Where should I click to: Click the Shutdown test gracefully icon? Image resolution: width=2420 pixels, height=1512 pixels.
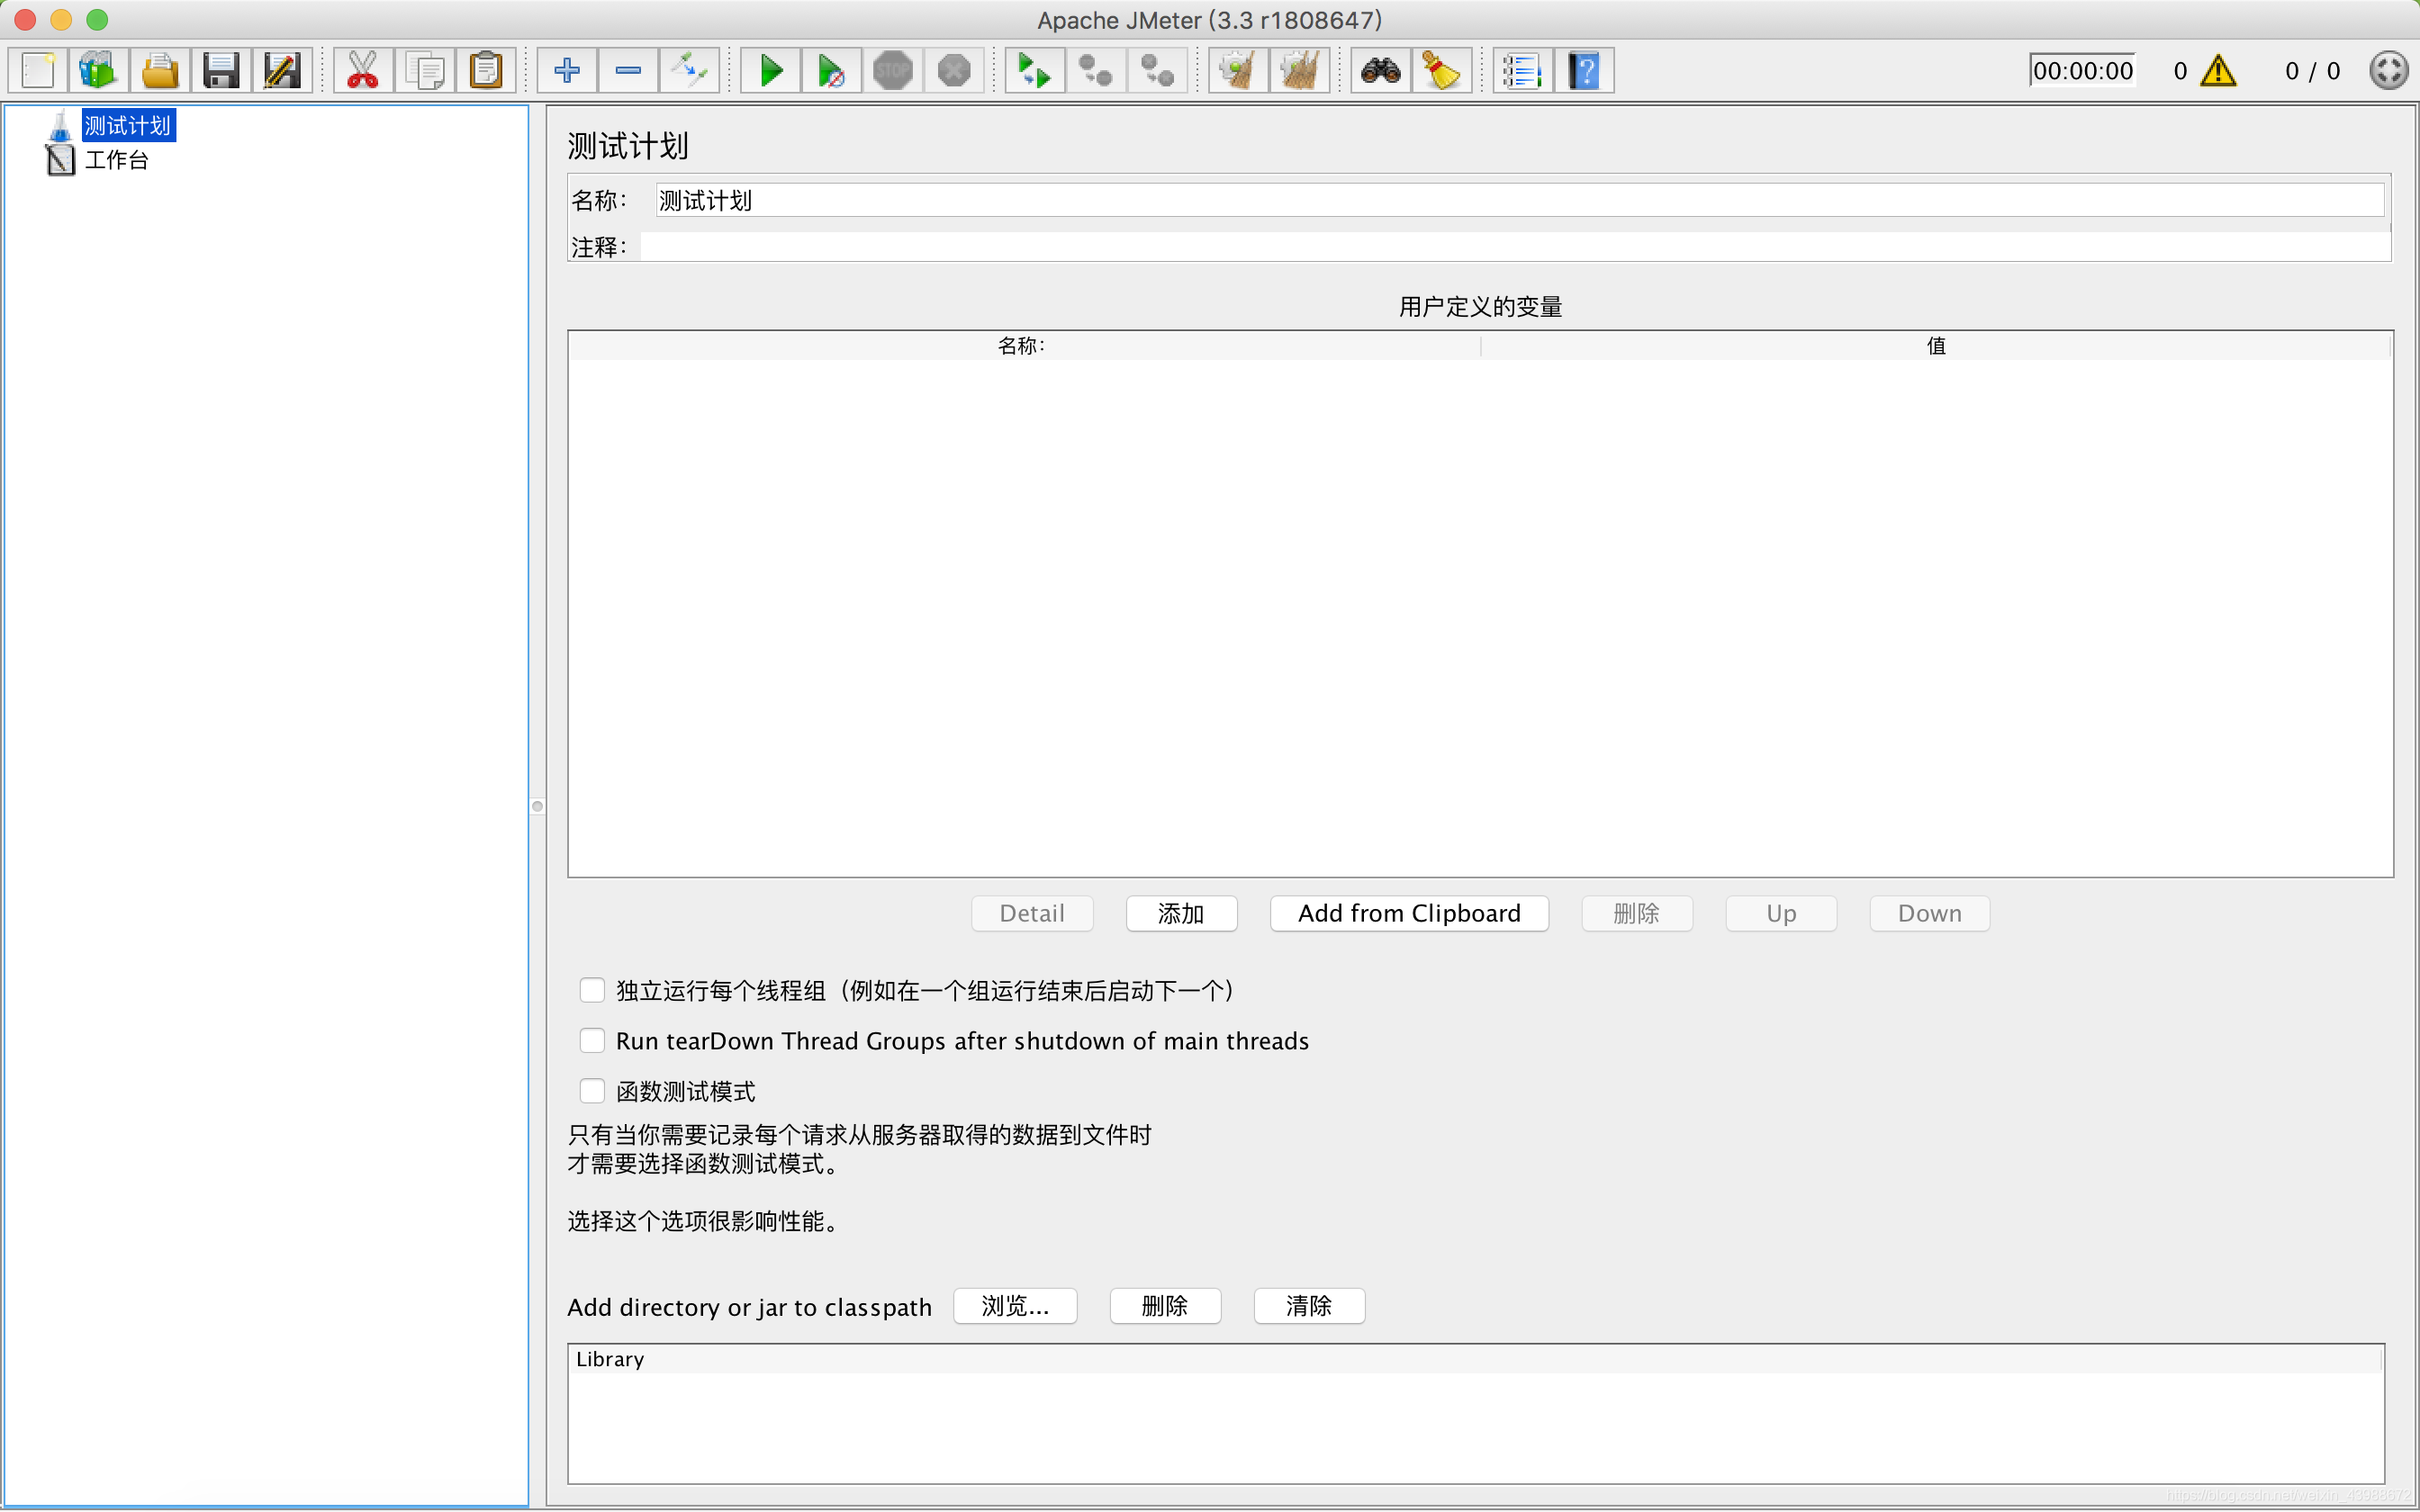953,69
